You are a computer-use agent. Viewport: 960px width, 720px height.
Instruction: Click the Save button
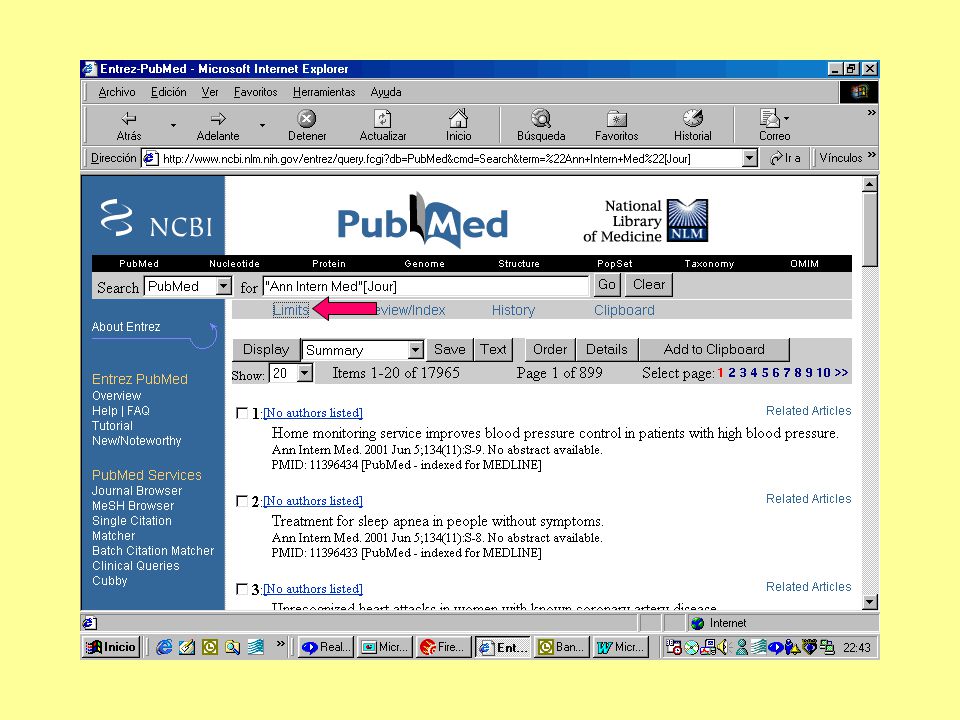coord(449,350)
